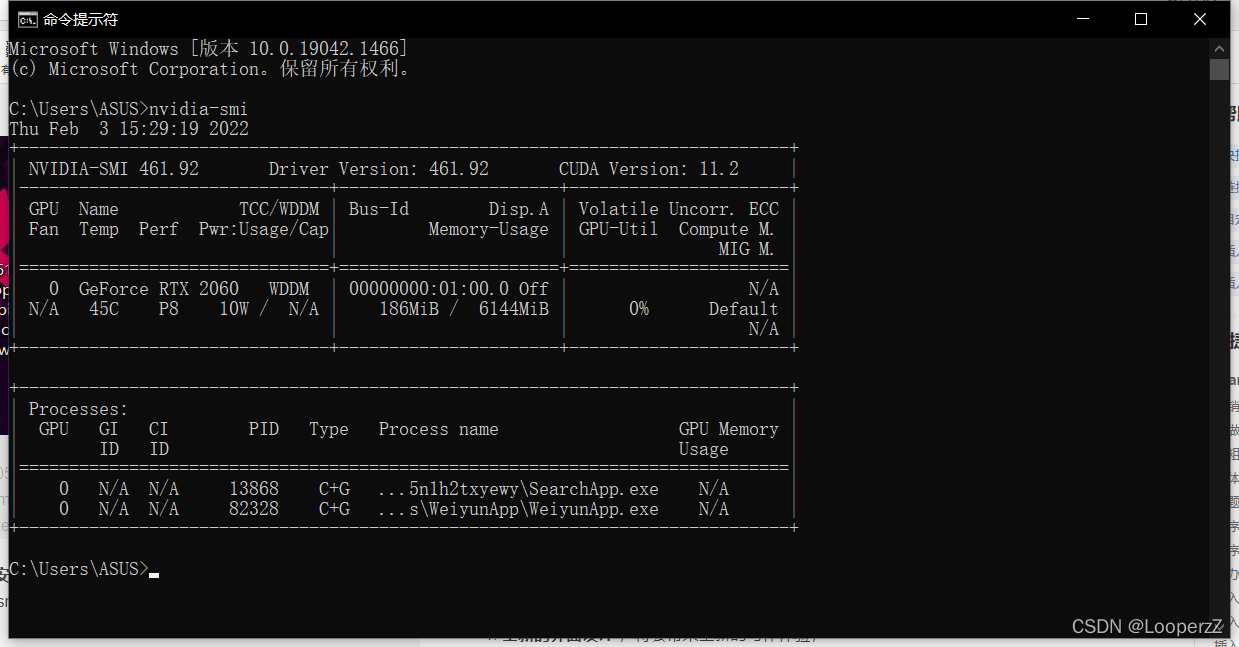
Task: Click the Pwr:Usage/Cap column header
Action: pos(264,229)
